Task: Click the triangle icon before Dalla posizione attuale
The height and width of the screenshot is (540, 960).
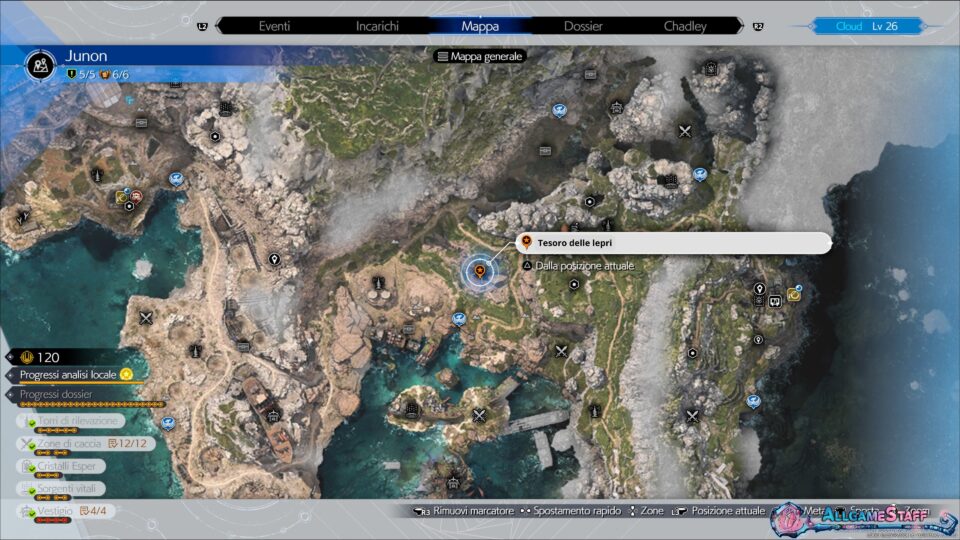Action: click(x=527, y=266)
